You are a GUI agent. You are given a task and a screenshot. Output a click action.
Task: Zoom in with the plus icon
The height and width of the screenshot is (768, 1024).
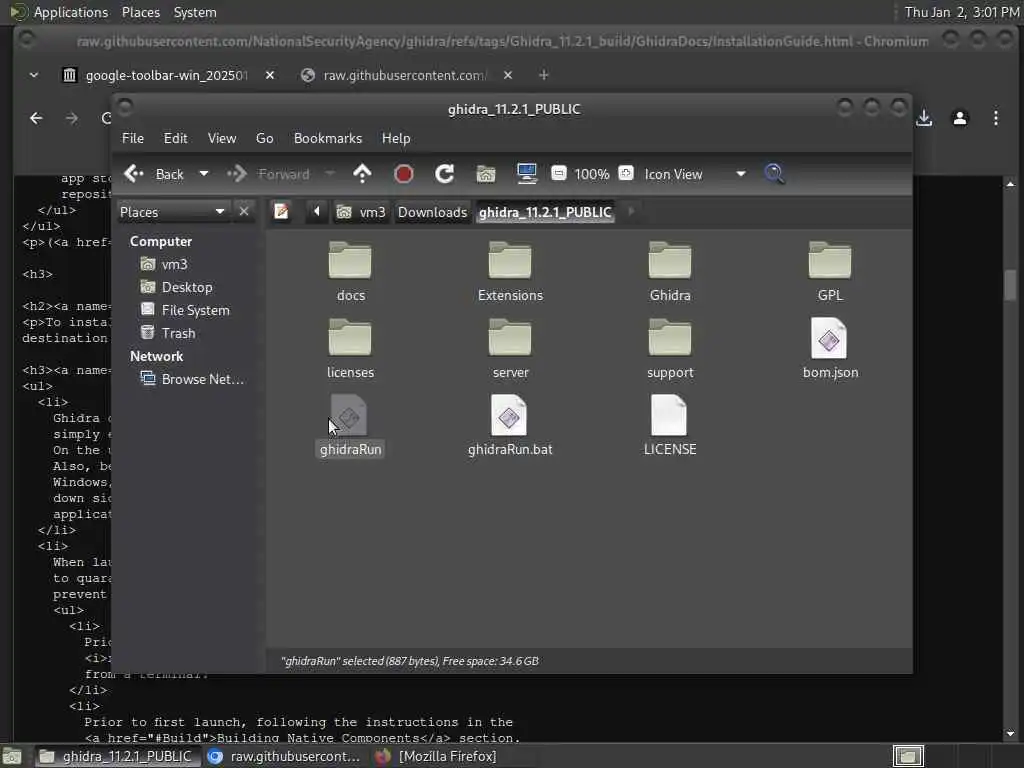tap(626, 174)
